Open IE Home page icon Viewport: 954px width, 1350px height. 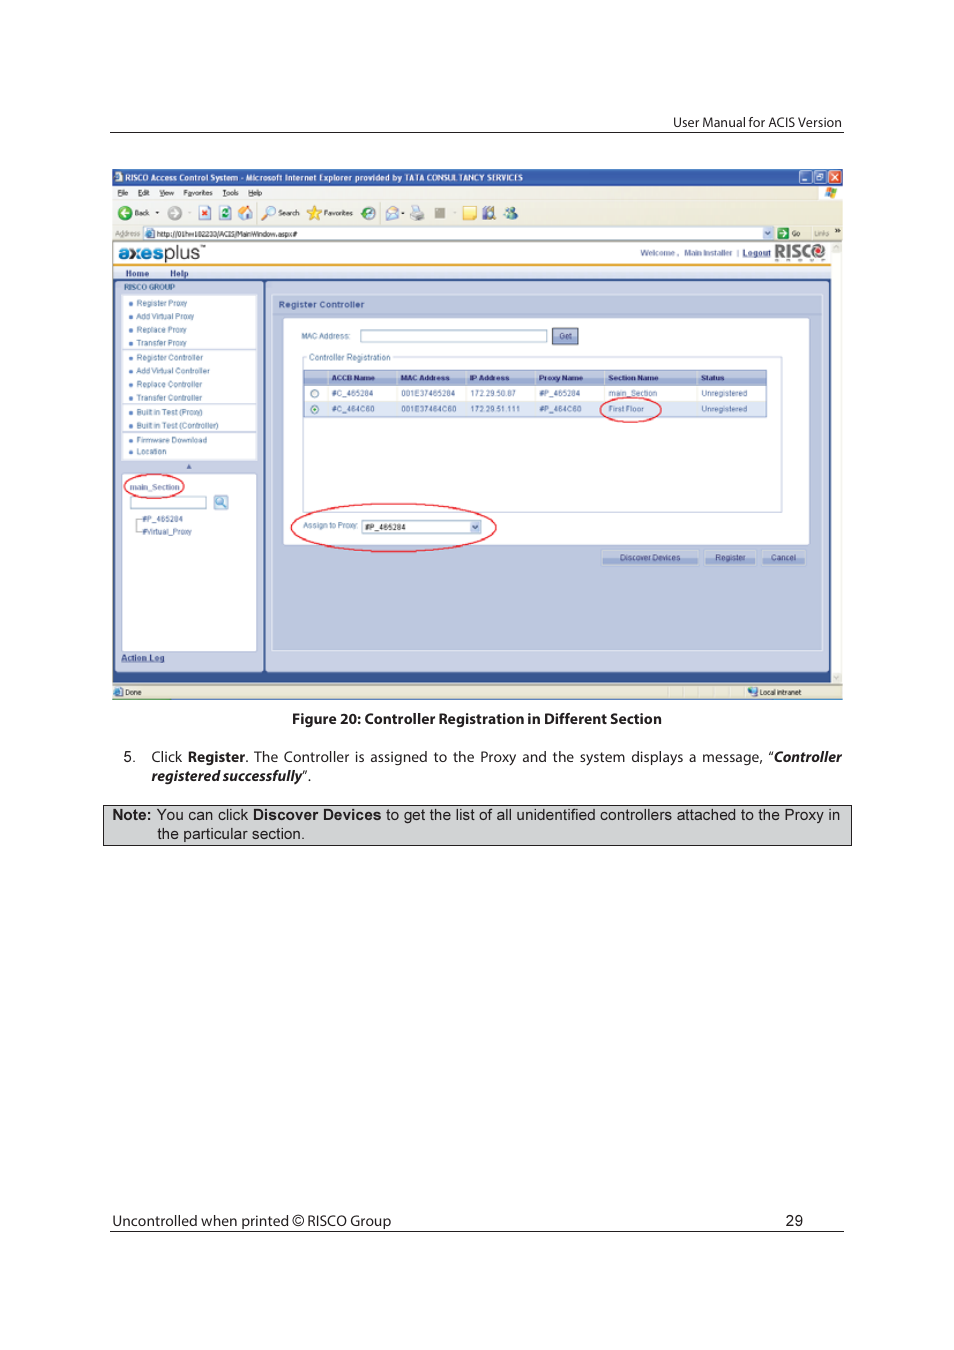[x=245, y=213]
